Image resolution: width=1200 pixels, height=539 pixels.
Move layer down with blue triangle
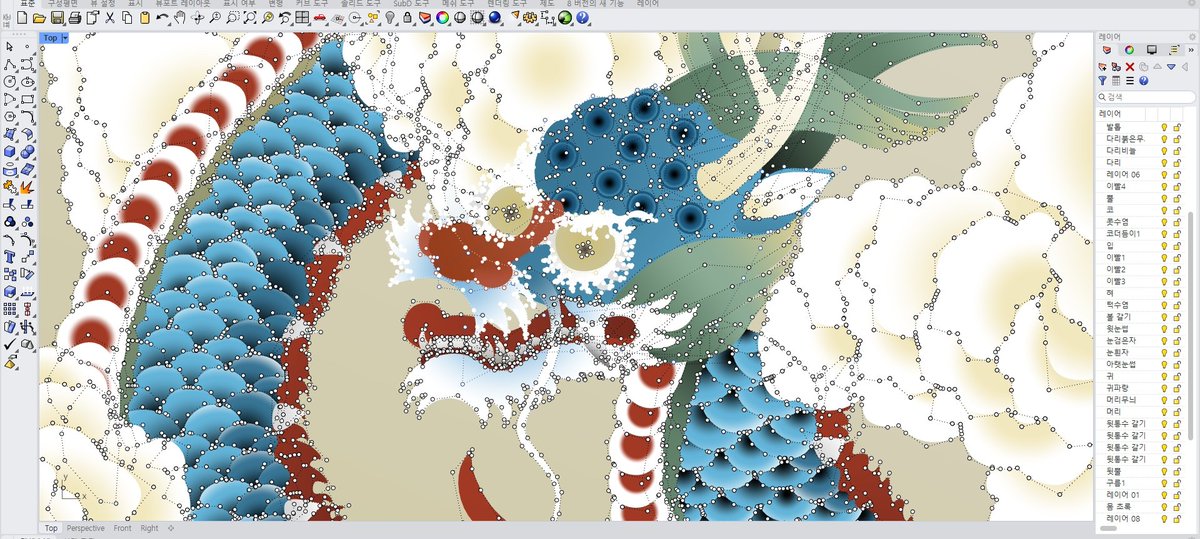[1171, 66]
